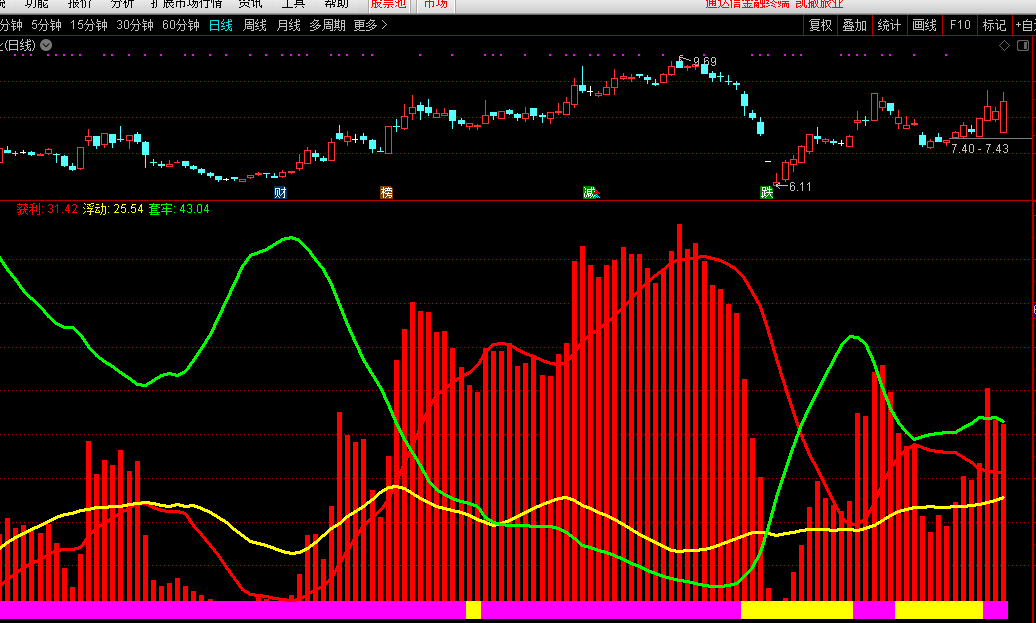Open F10 company information

tap(960, 25)
